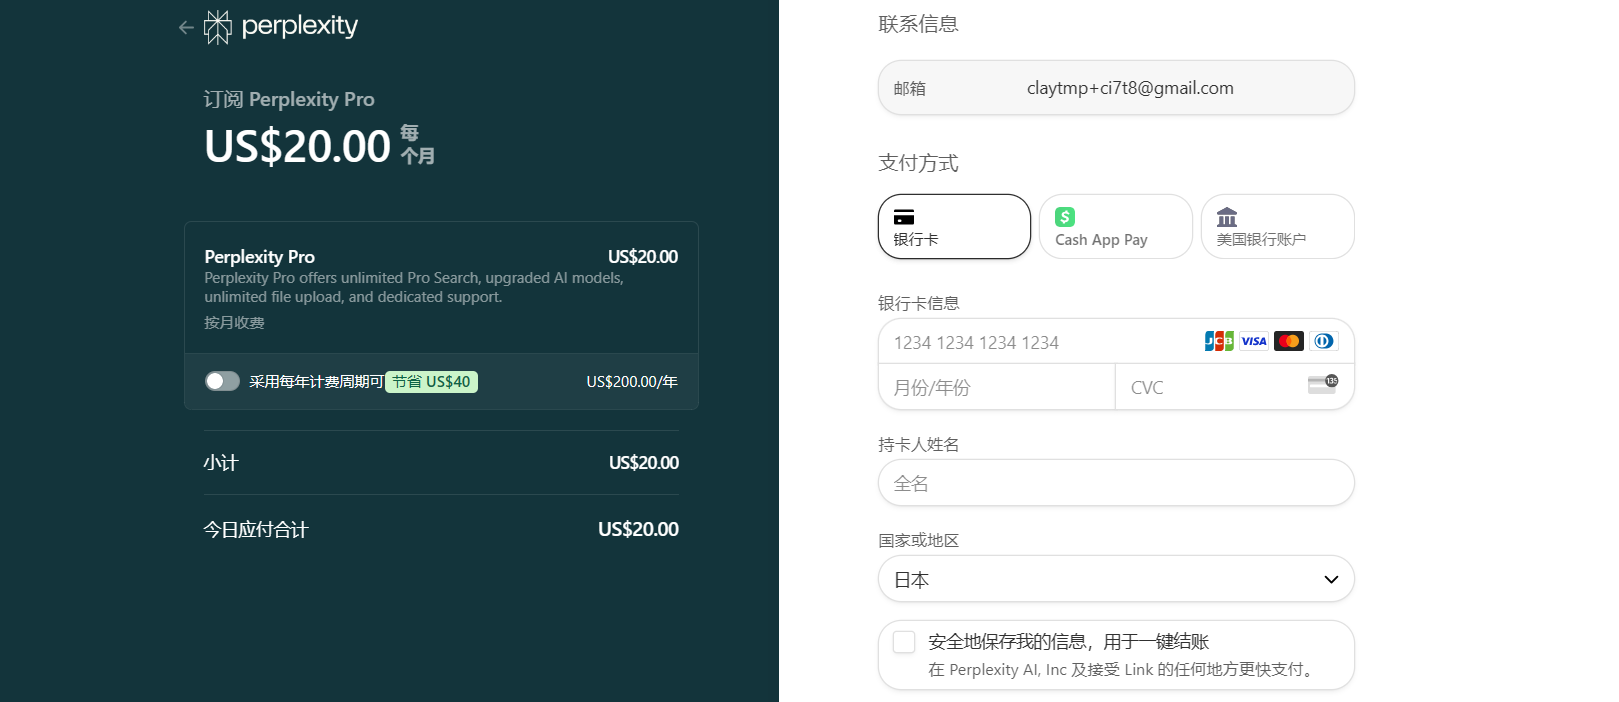Click the Perplexity Pro product name

point(260,257)
